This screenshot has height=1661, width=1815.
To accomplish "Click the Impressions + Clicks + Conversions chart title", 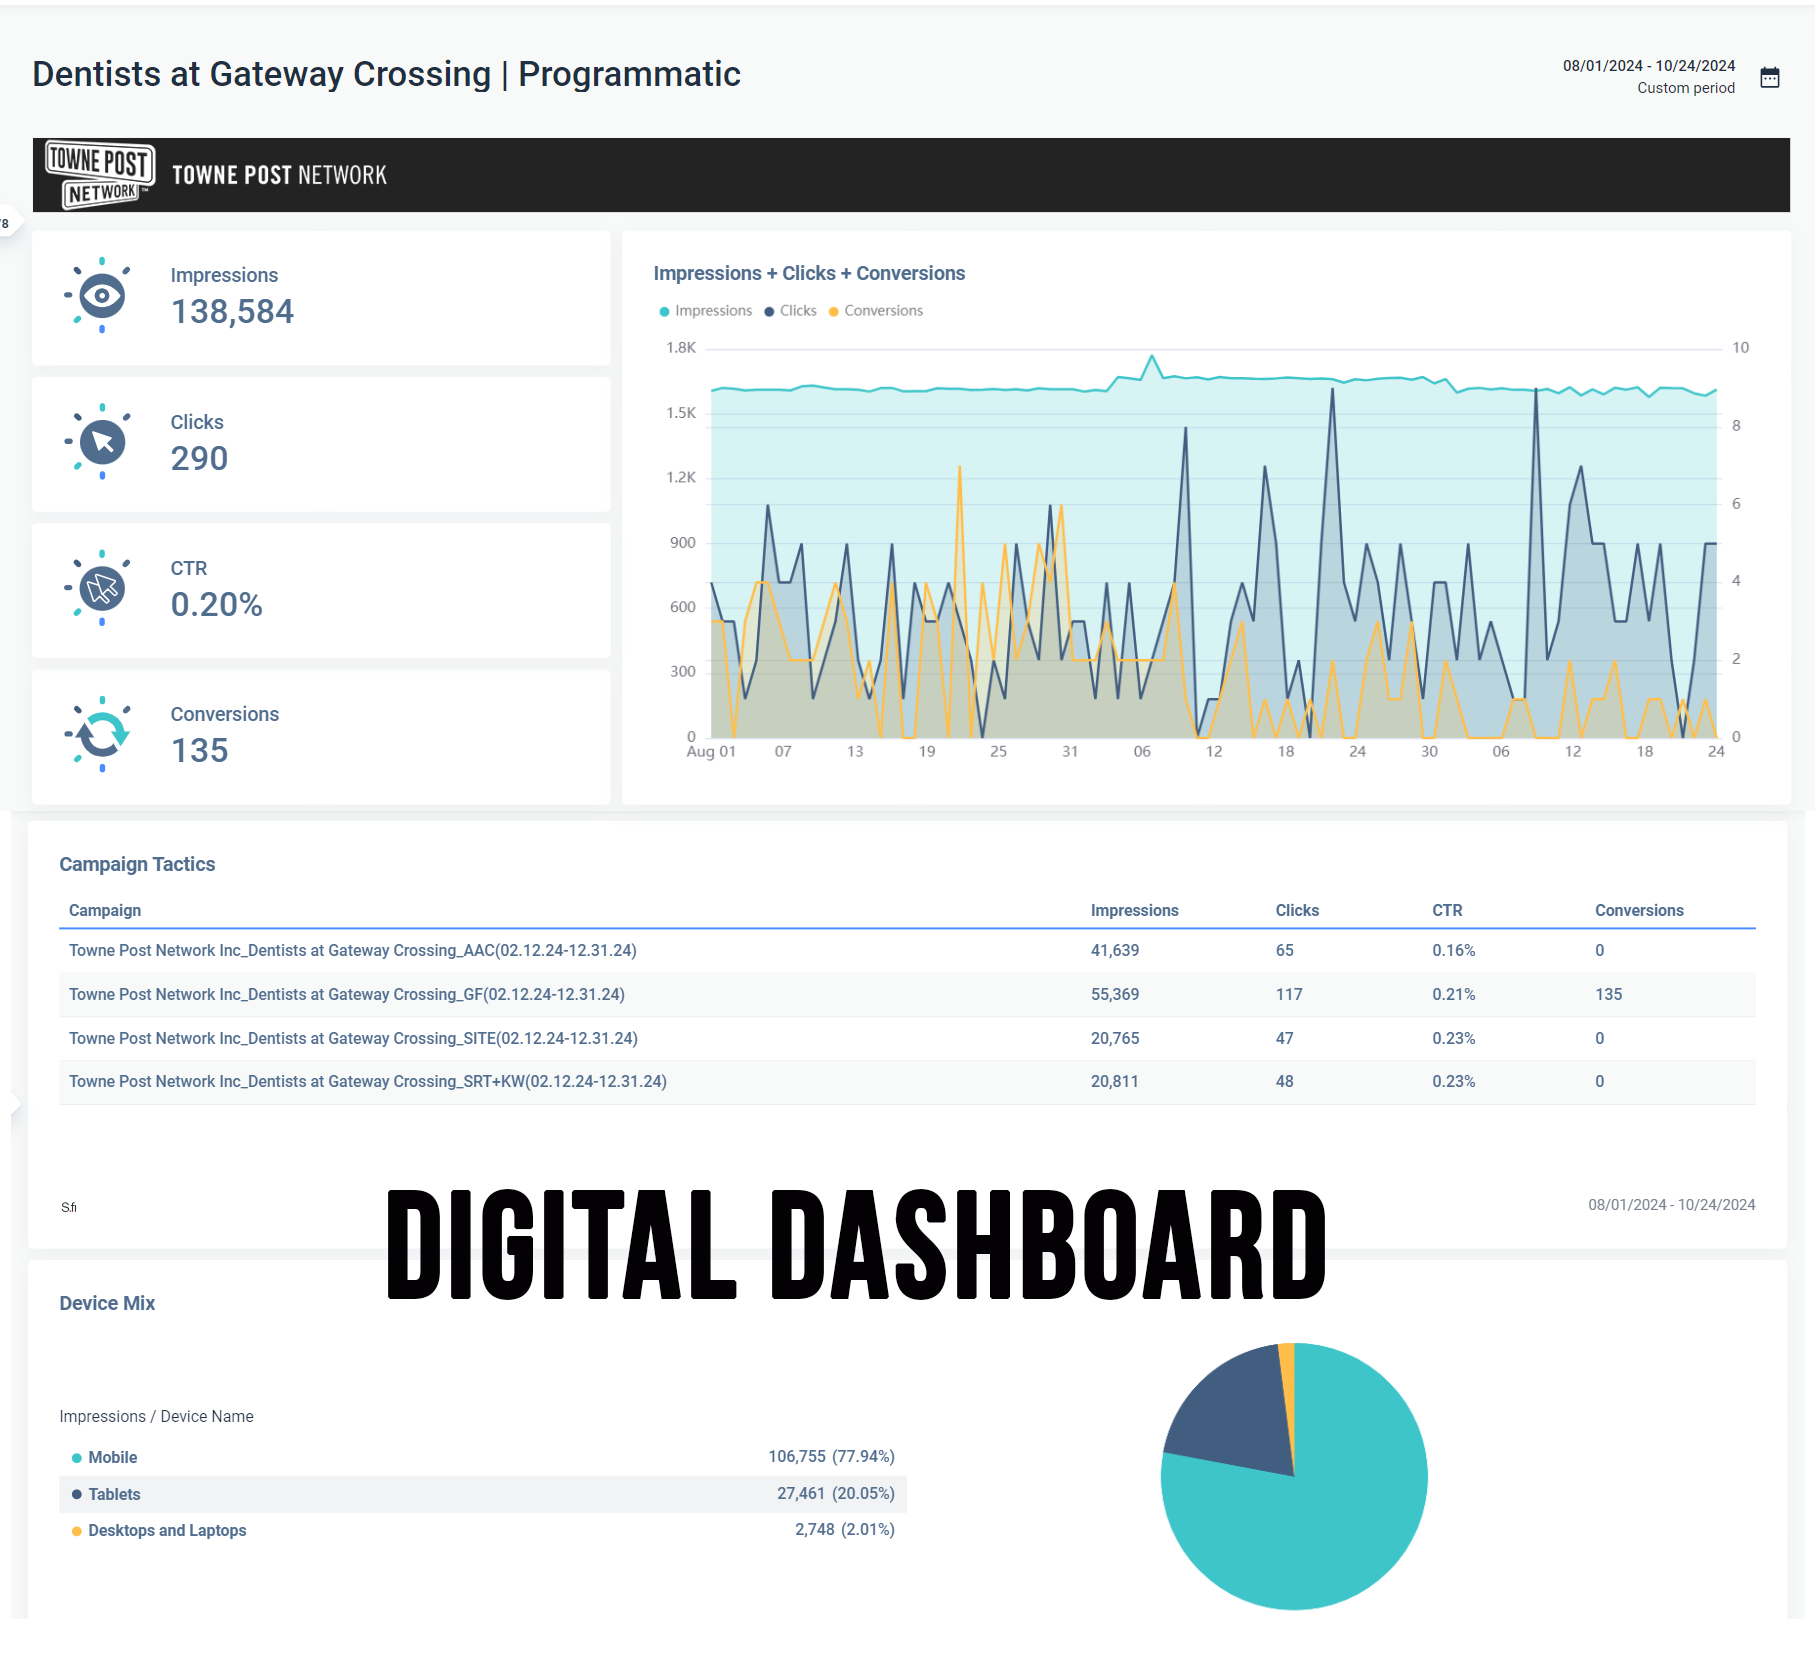I will tap(809, 273).
